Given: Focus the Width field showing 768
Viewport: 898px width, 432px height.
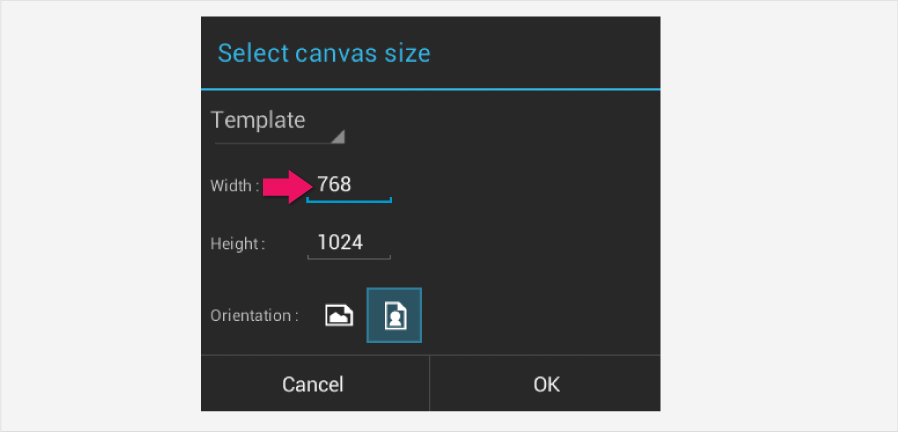Looking at the screenshot, I should (x=349, y=186).
